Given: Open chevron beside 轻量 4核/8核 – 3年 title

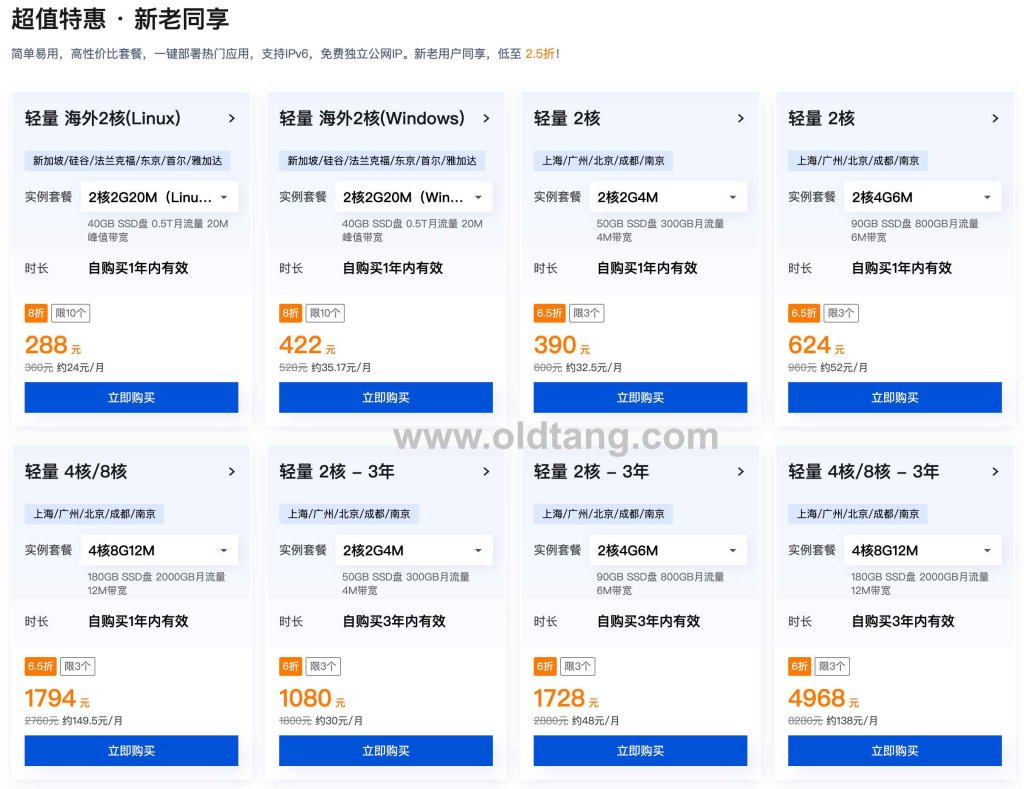Looking at the screenshot, I should 995,471.
